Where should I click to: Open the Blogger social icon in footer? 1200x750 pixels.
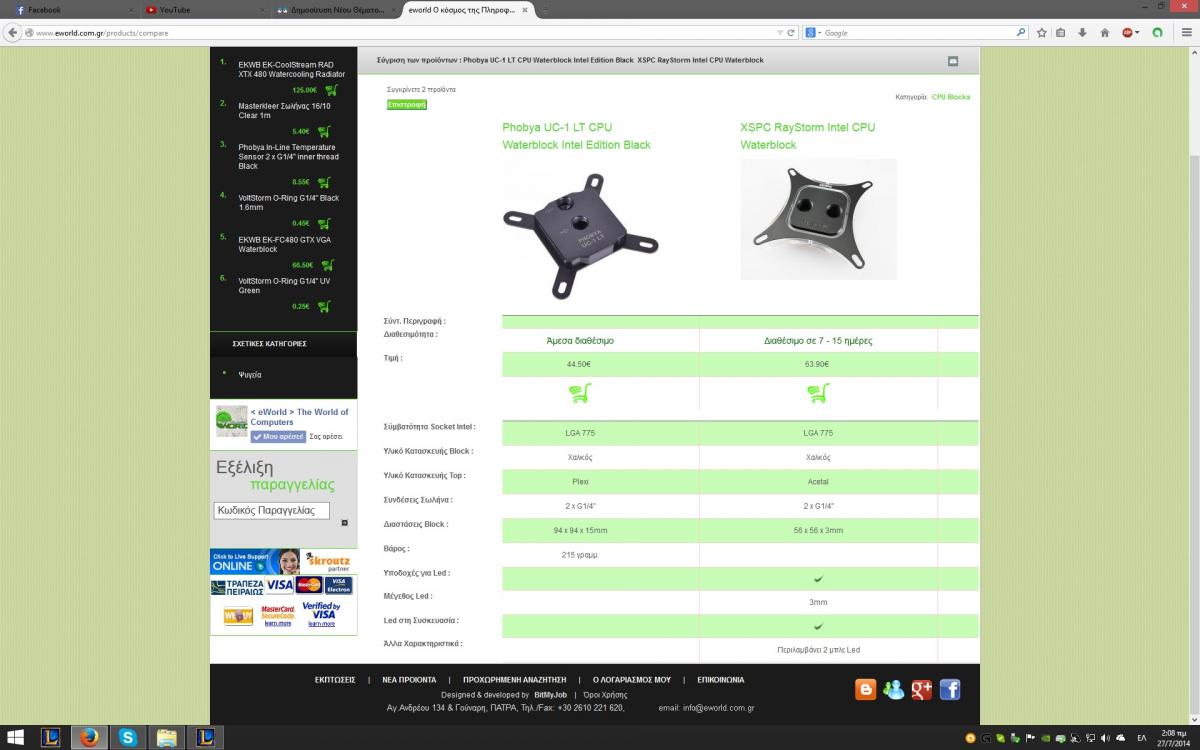pyautogui.click(x=866, y=689)
